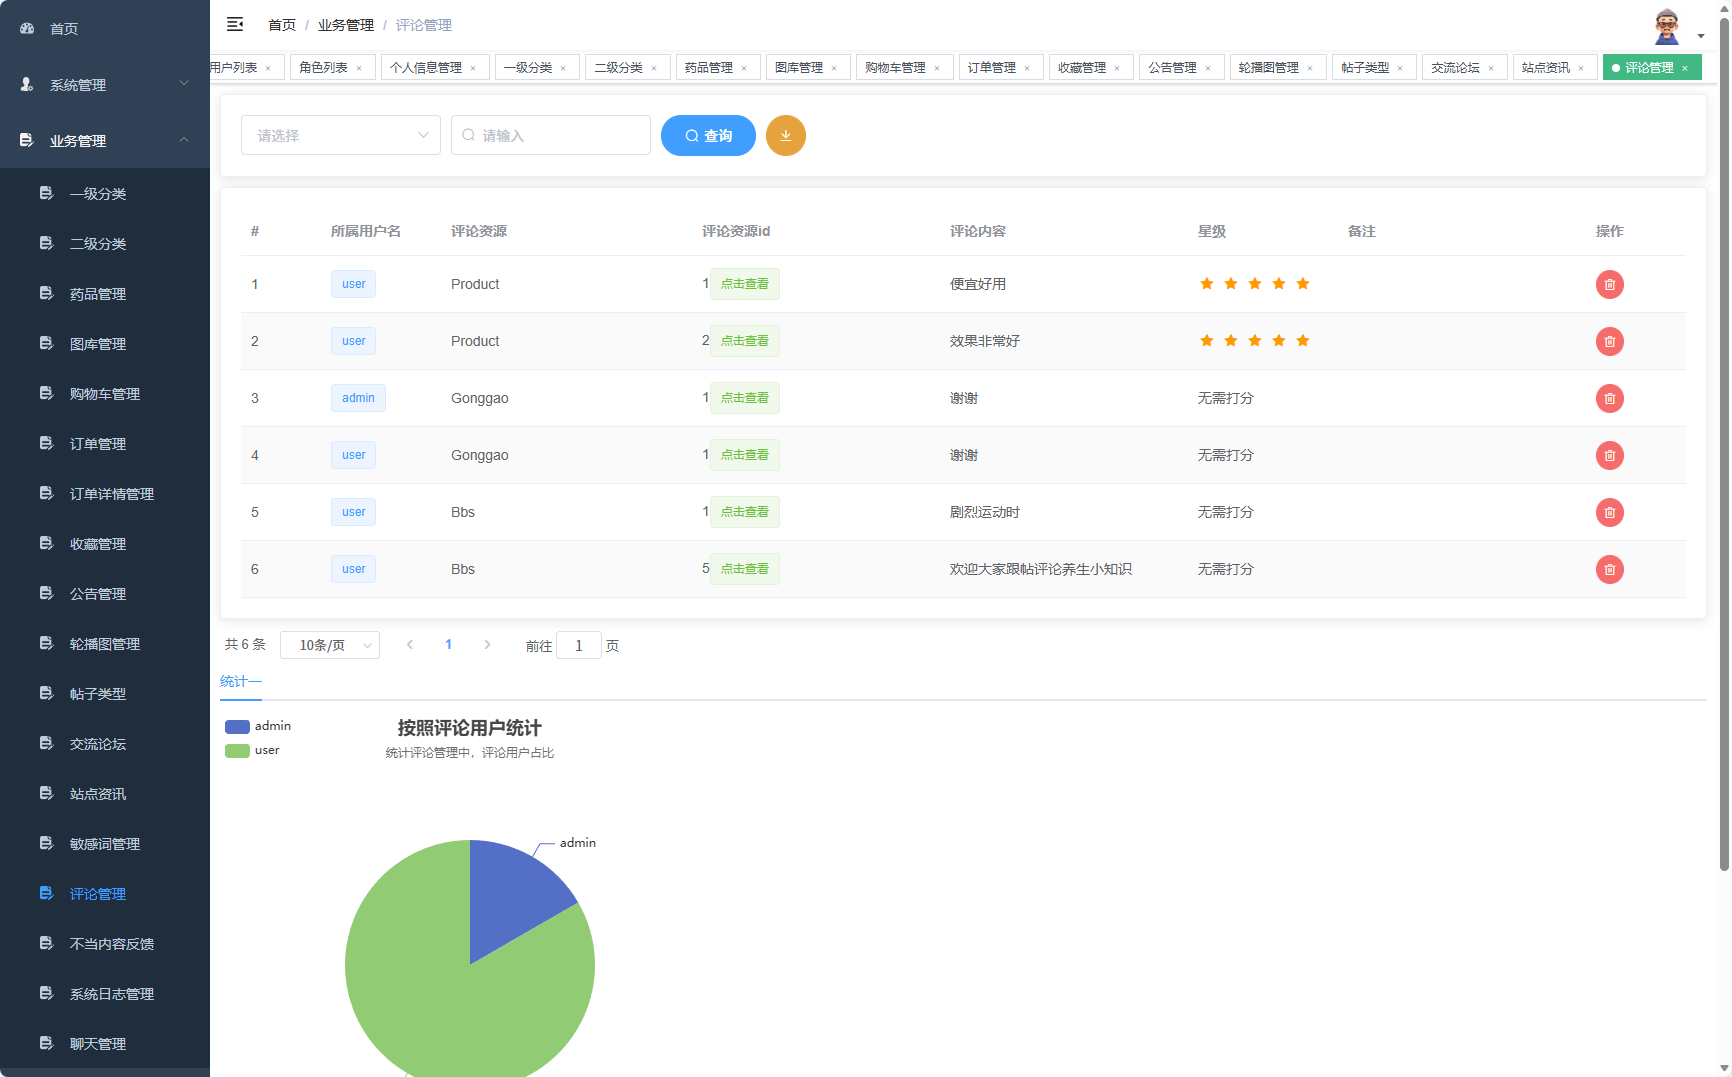Delete the first comment row
The width and height of the screenshot is (1732, 1077).
pyautogui.click(x=1609, y=284)
